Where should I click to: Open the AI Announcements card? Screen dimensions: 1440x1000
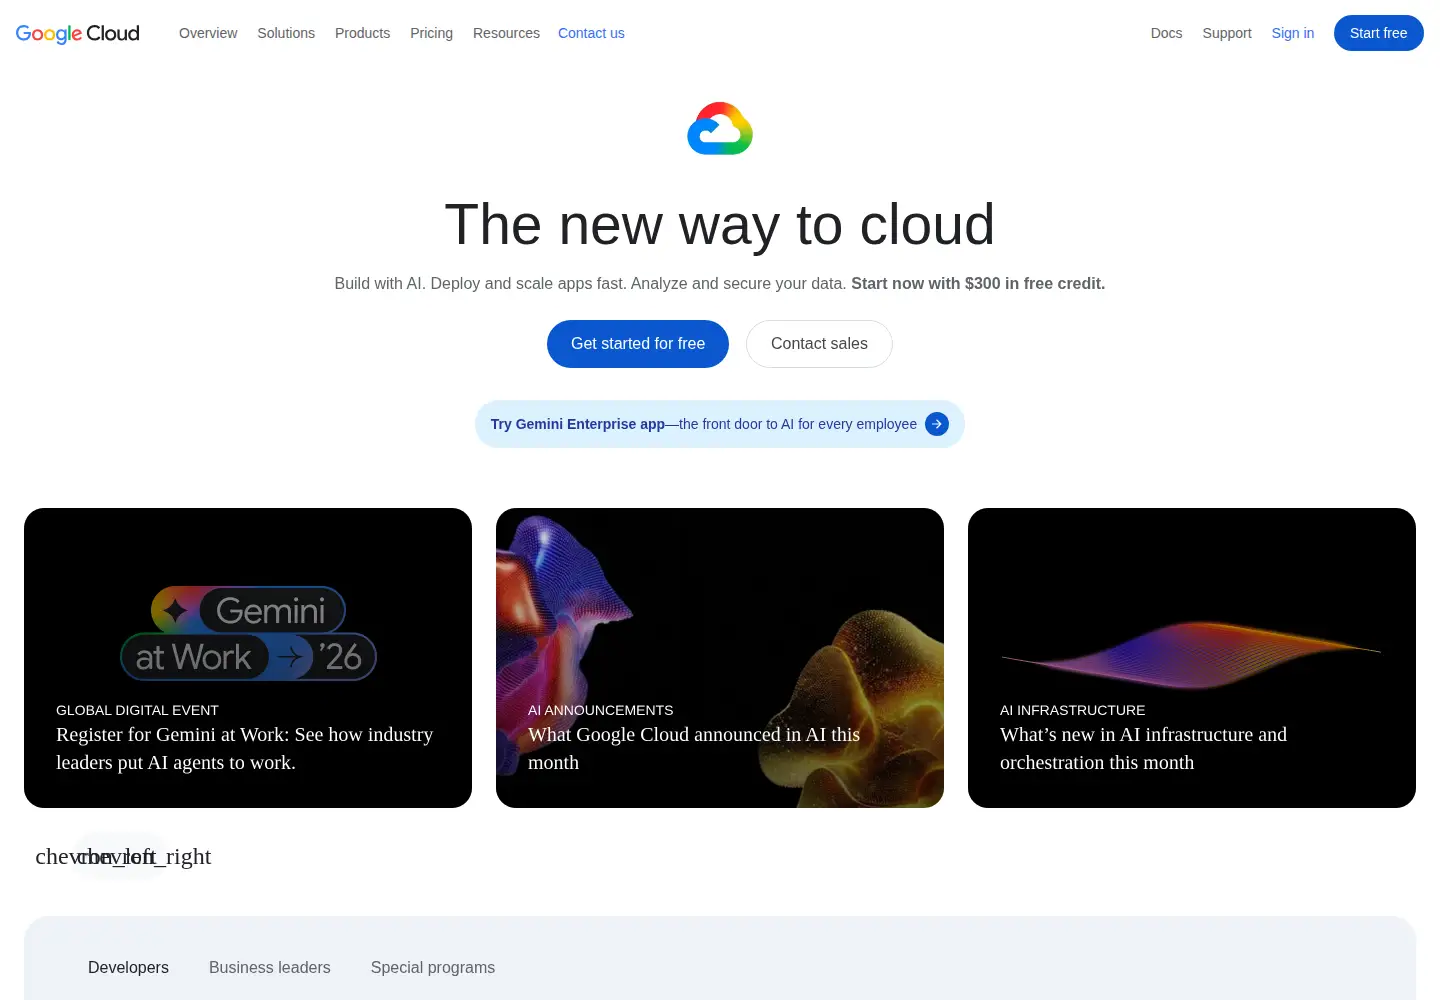tap(720, 658)
